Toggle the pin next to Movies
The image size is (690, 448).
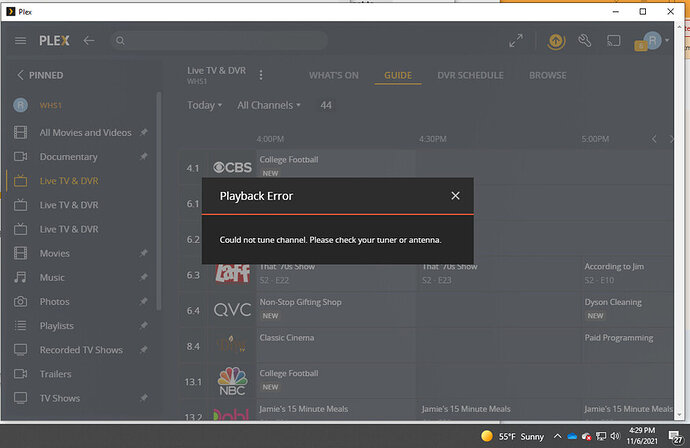(x=144, y=253)
